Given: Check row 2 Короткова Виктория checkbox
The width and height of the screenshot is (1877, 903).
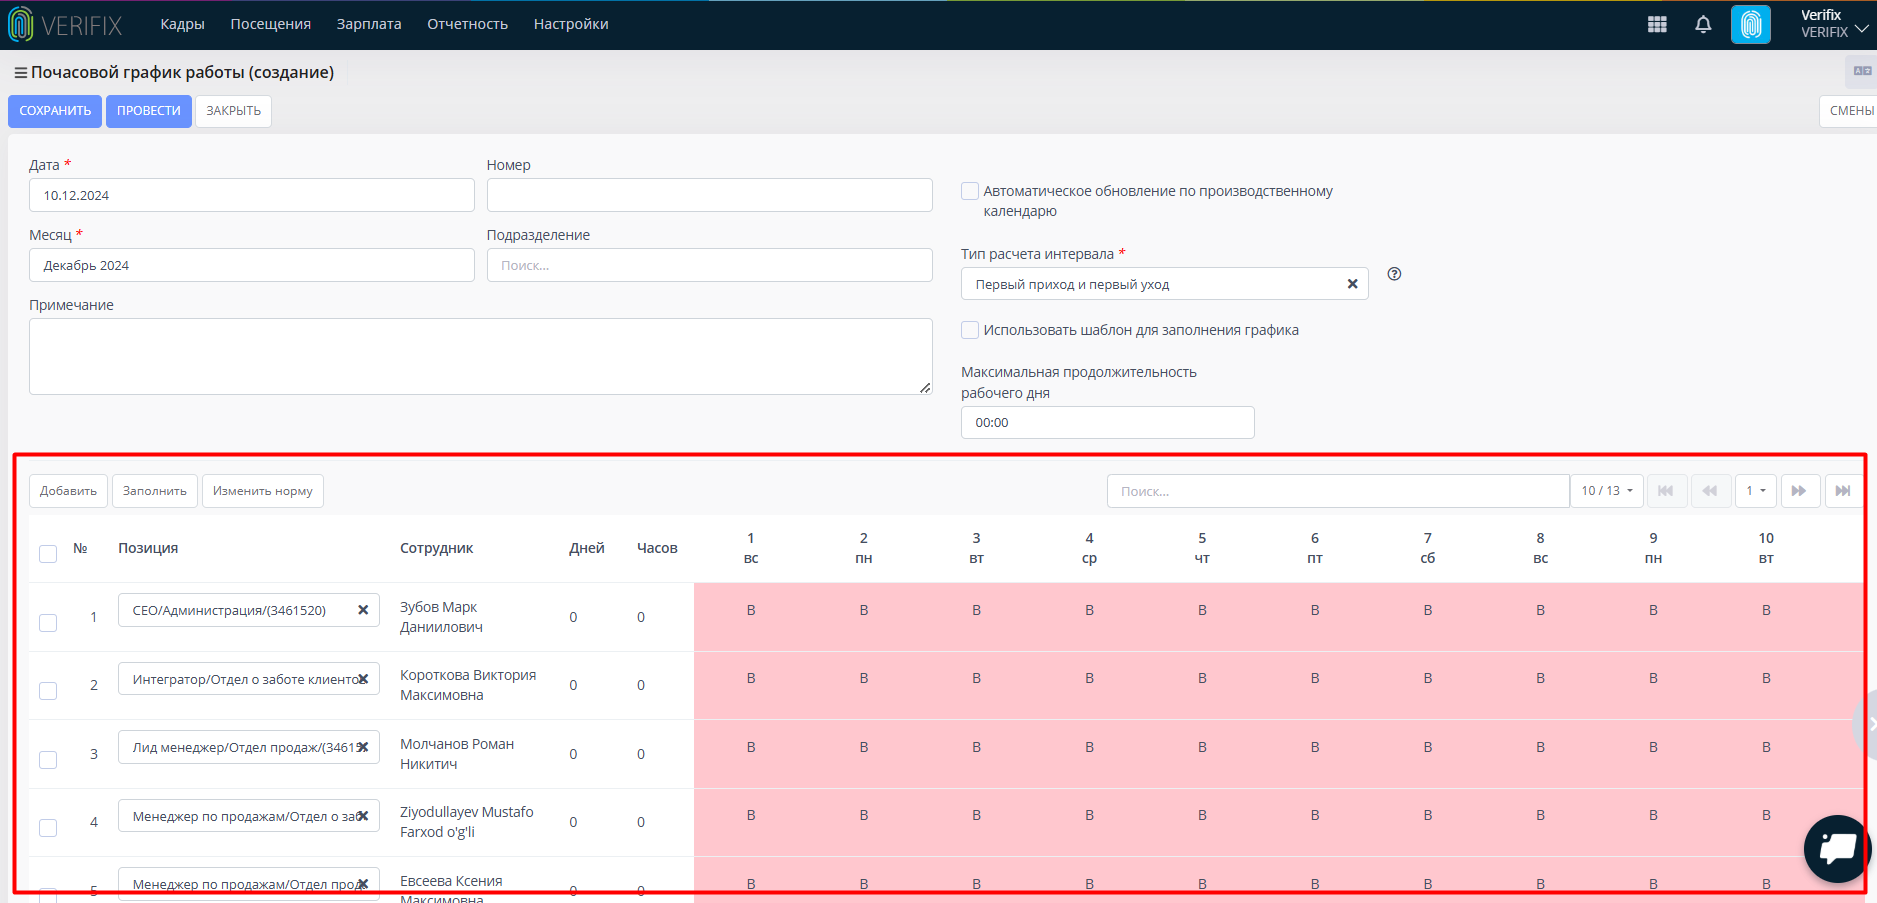Looking at the screenshot, I should 48,691.
